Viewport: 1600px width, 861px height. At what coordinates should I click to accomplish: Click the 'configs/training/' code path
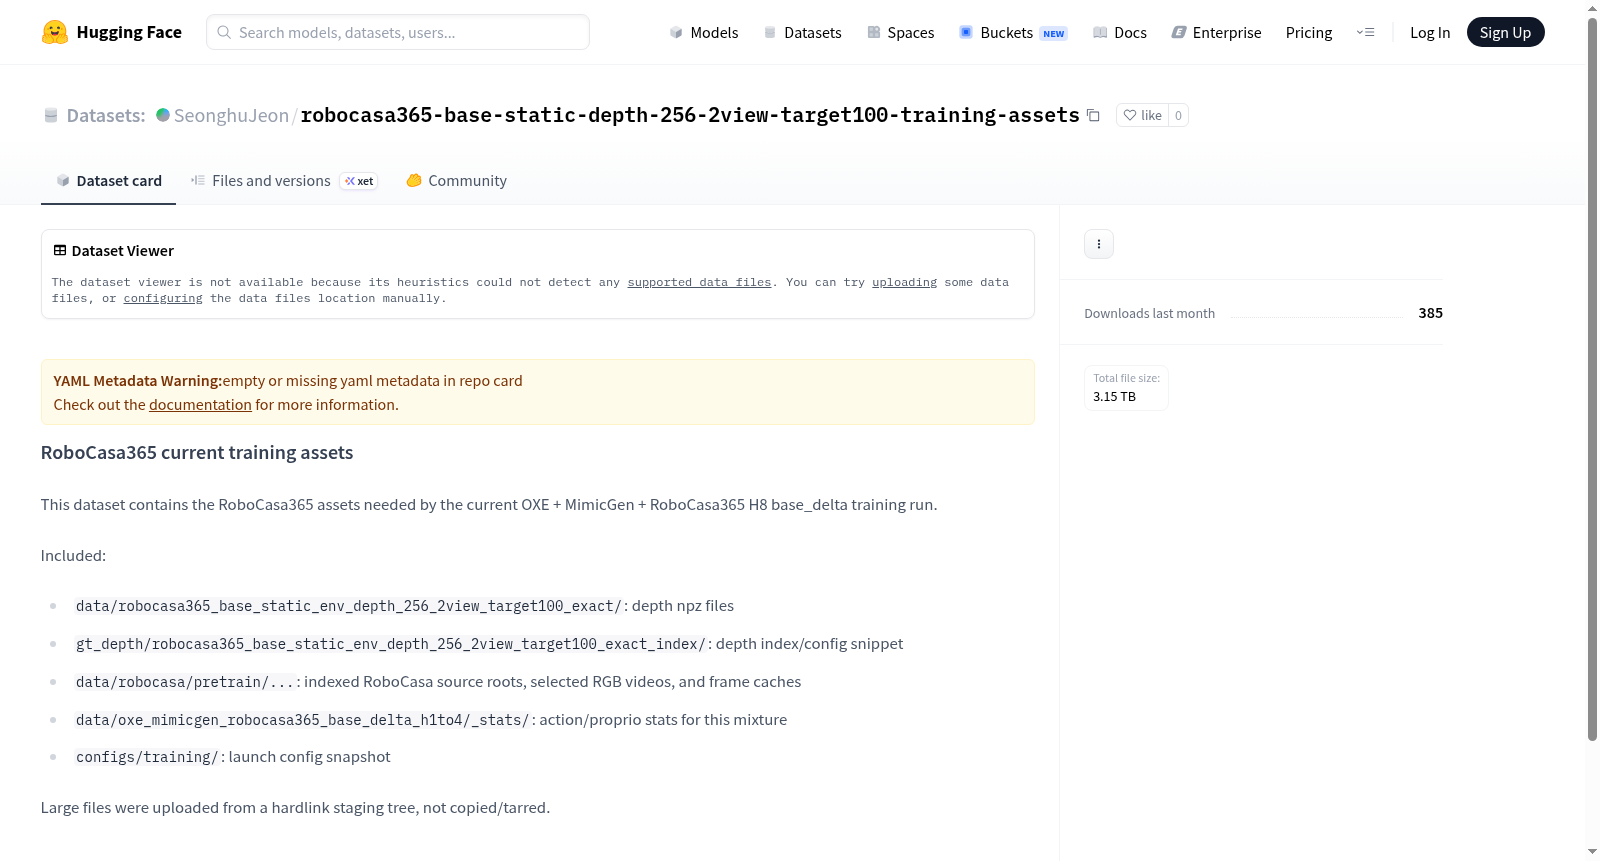[147, 757]
